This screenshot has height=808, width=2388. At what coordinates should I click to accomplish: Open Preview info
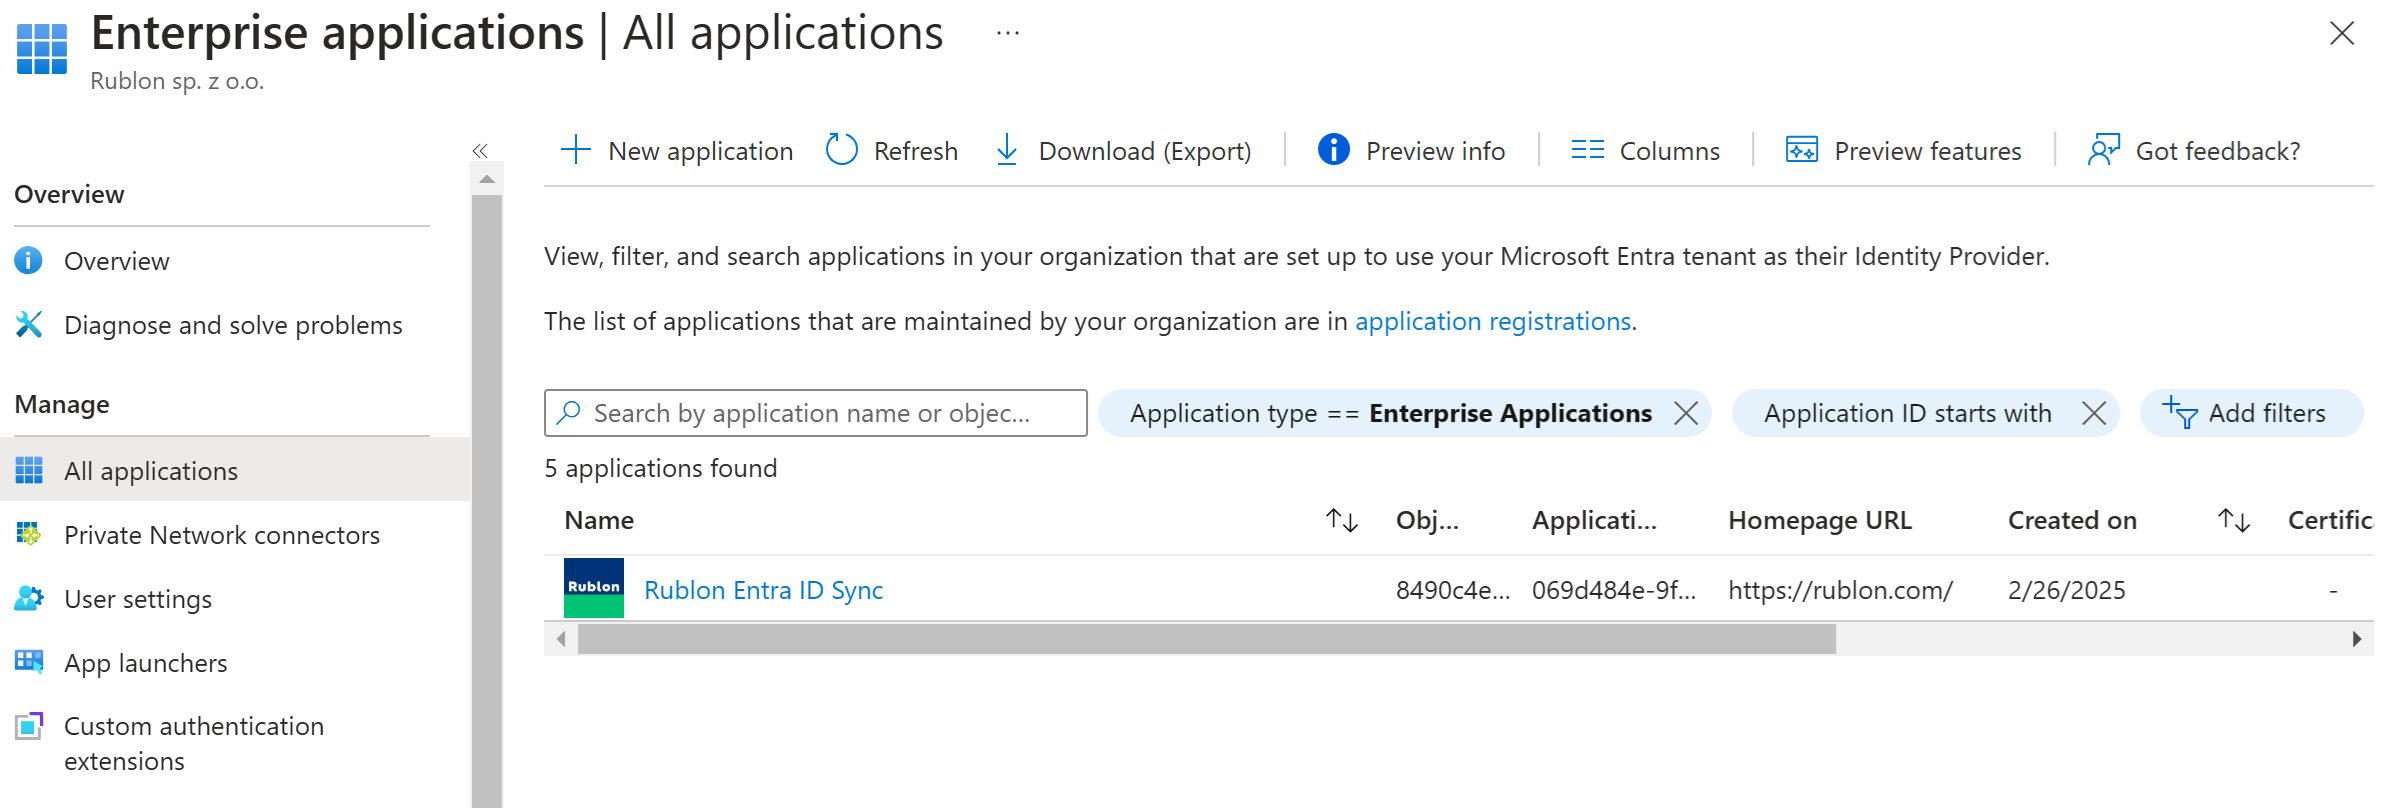coord(1411,150)
